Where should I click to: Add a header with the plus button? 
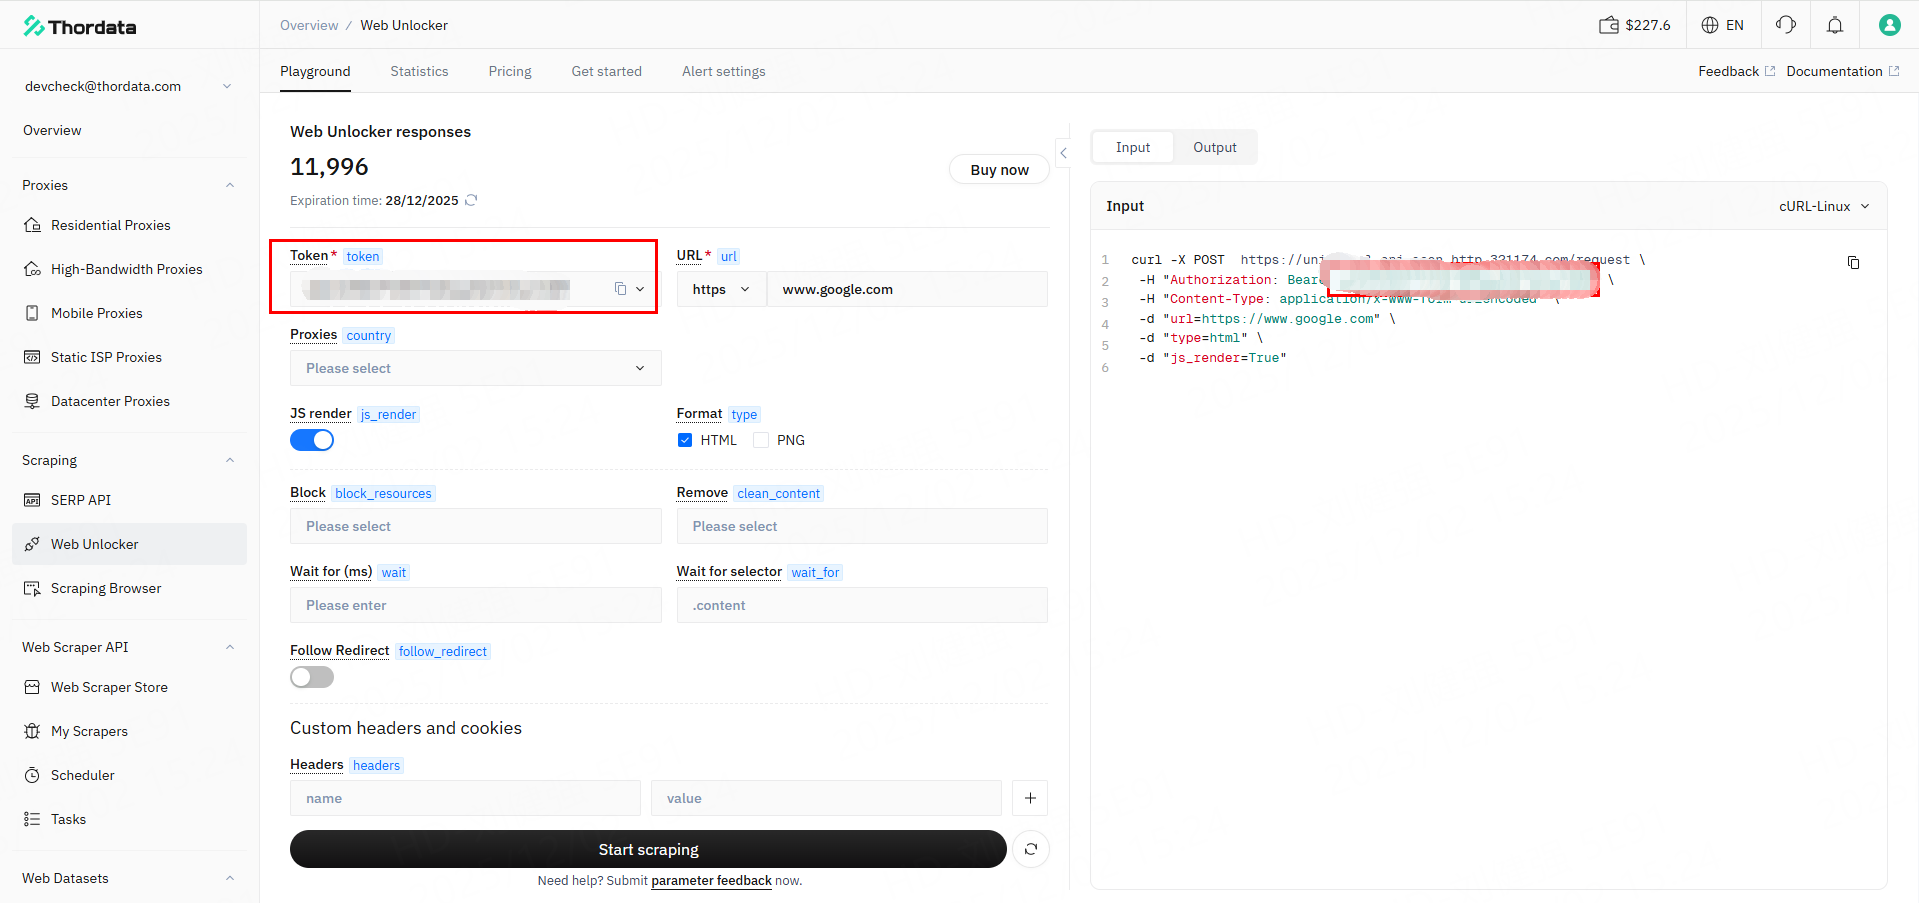[x=1029, y=798]
